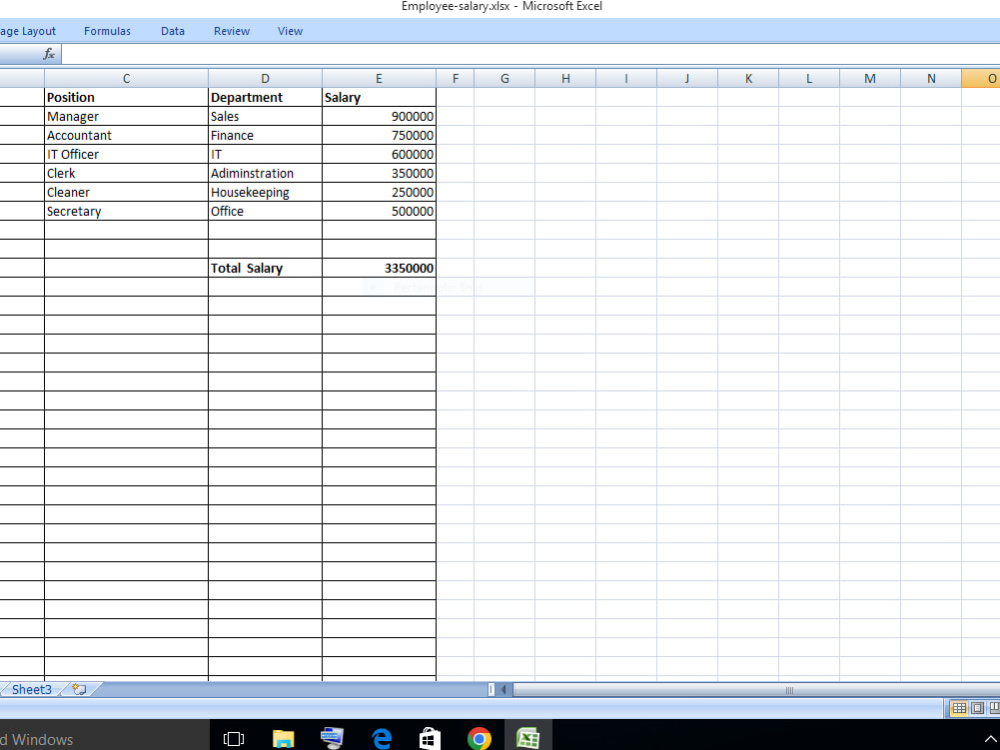Select column D header
Viewport: 1000px width, 750px height.
265,78
